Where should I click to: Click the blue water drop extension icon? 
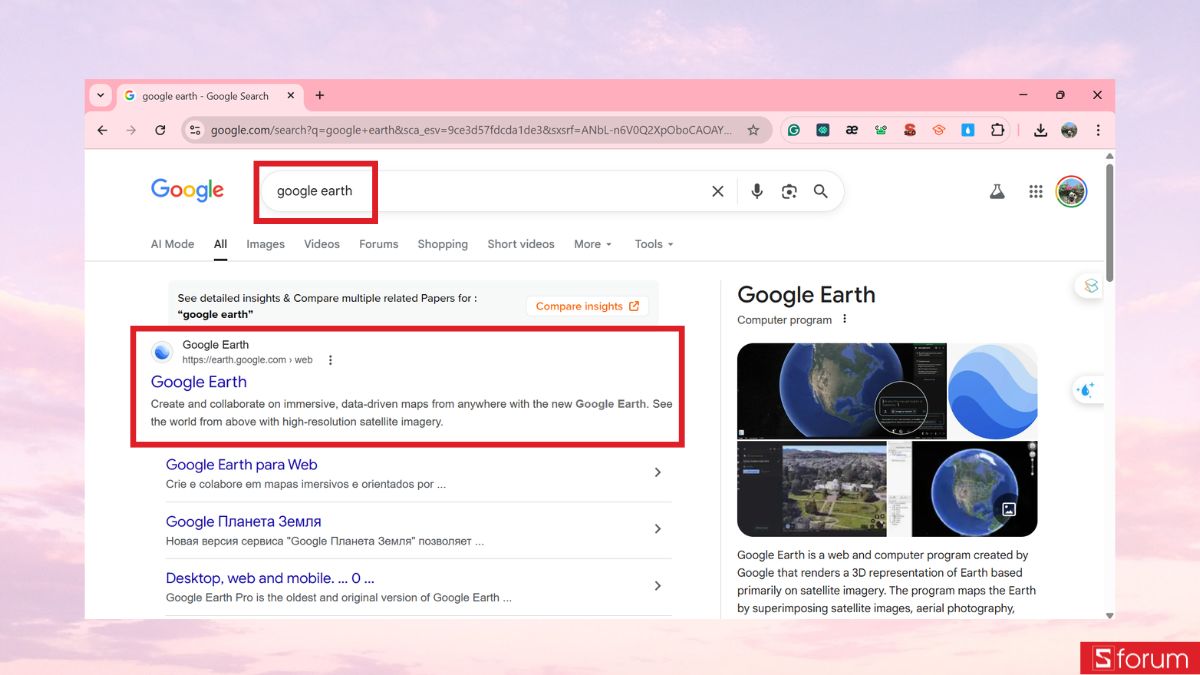[967, 130]
